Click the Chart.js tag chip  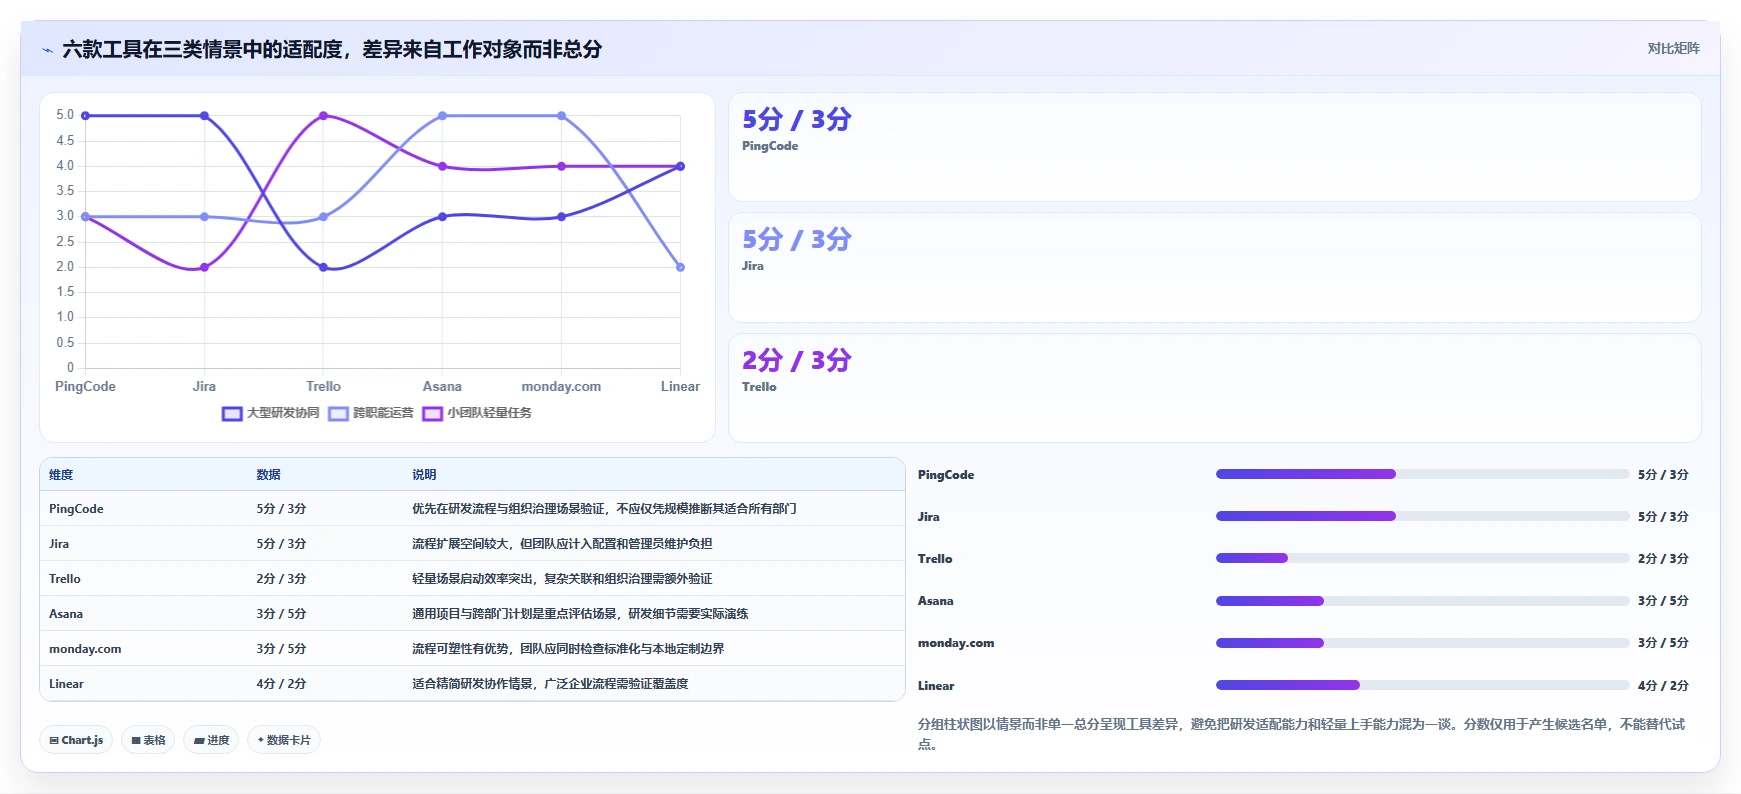point(76,740)
